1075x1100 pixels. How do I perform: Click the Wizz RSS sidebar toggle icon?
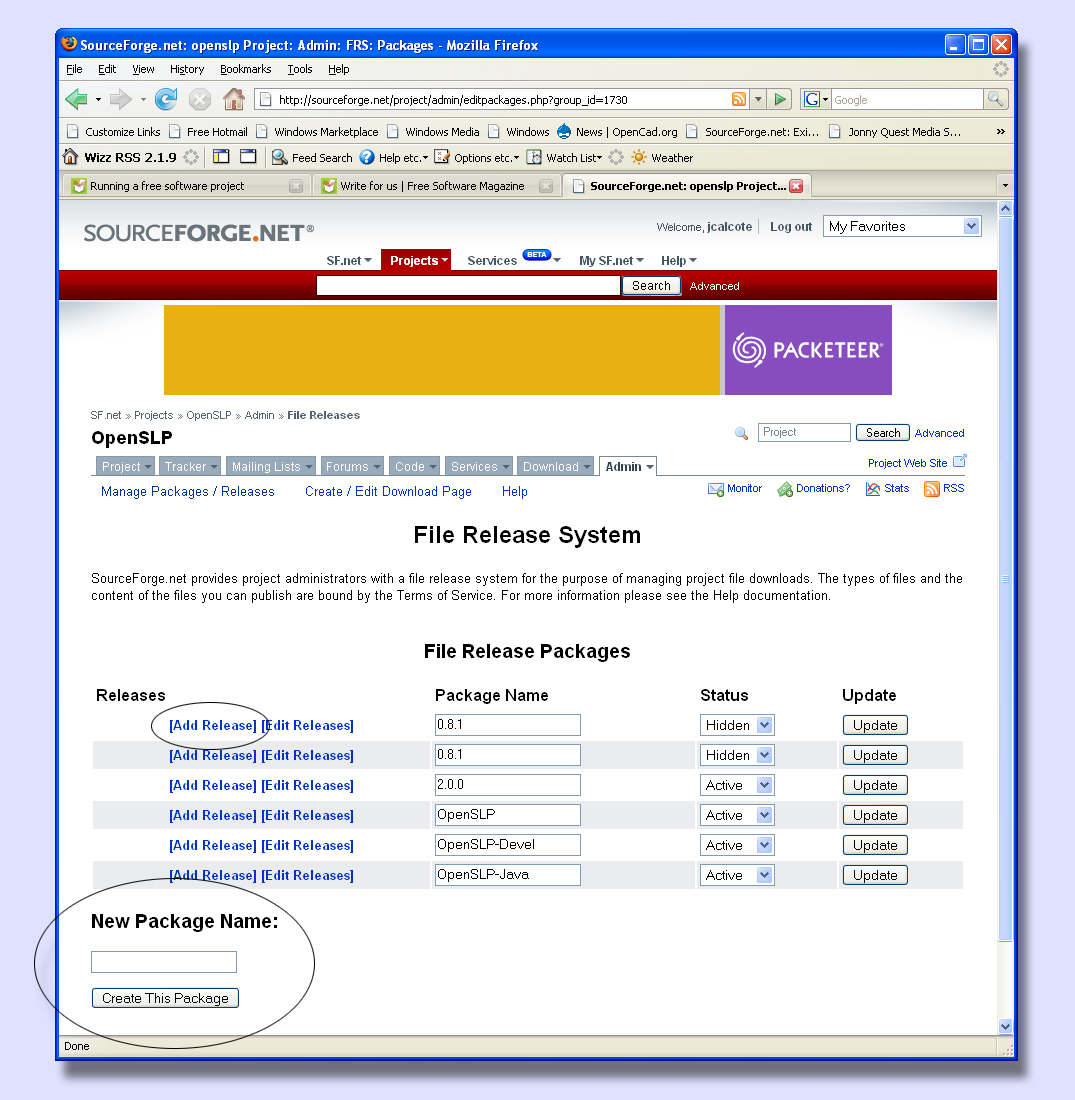point(221,156)
